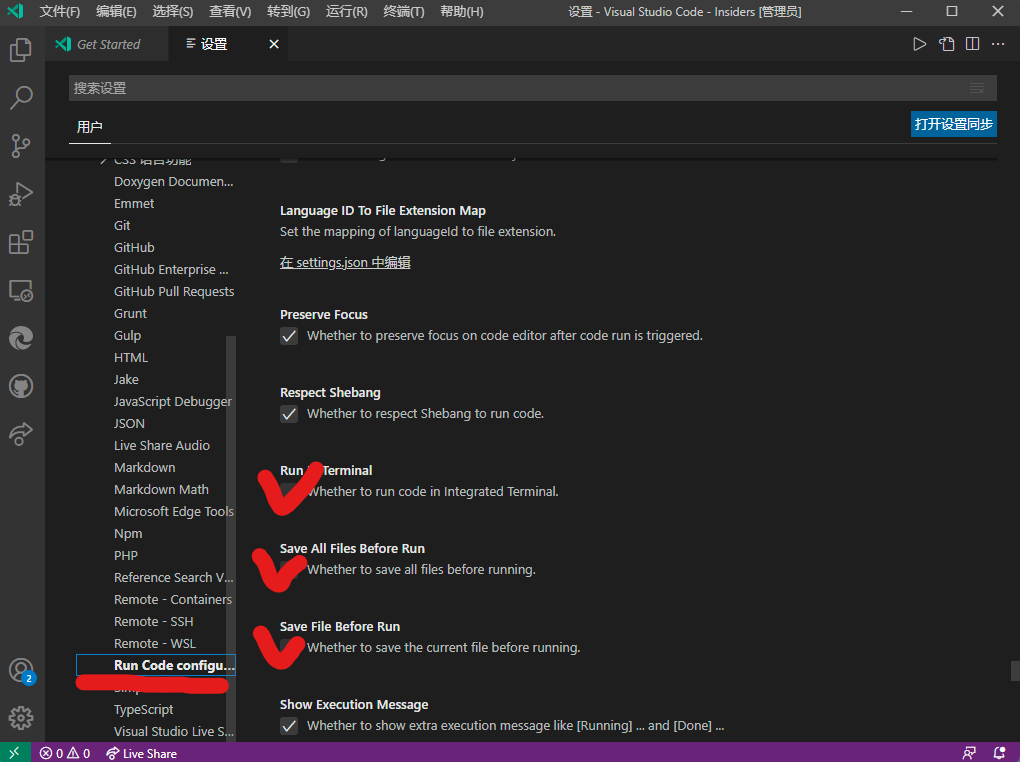Toggle the Run In Terminal checkbox
The width and height of the screenshot is (1020, 762).
coord(289,492)
